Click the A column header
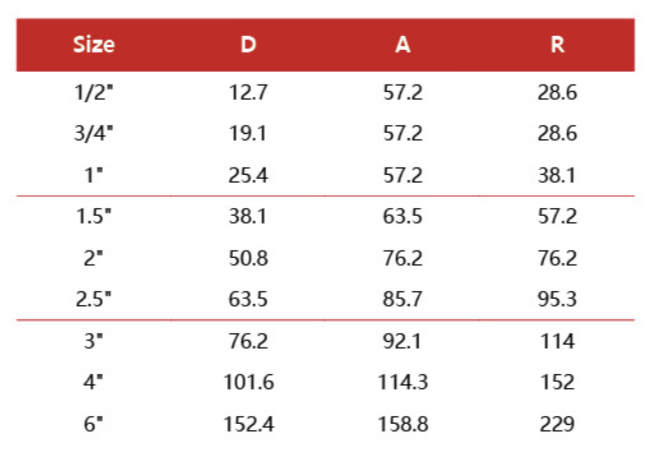The image size is (658, 459). click(x=403, y=45)
